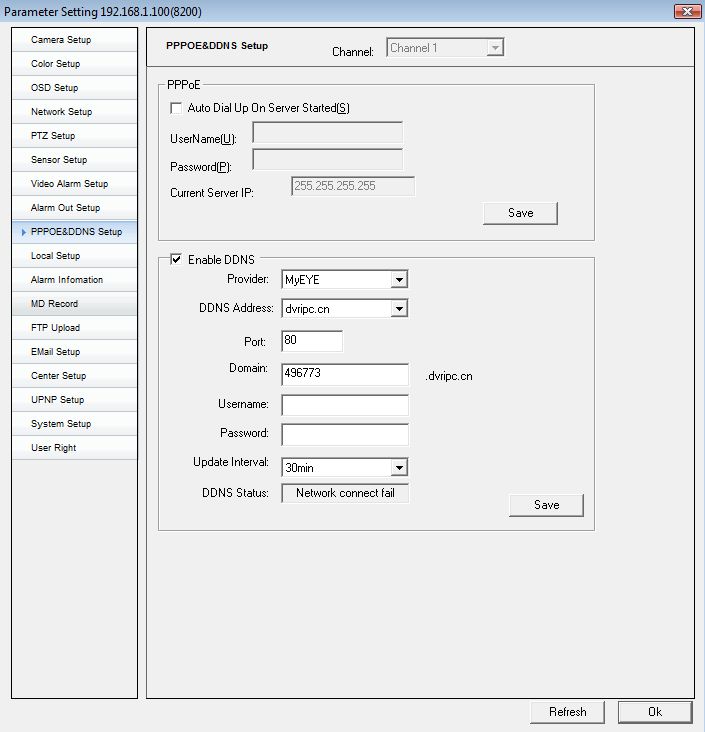Save the DDNS settings

[546, 505]
